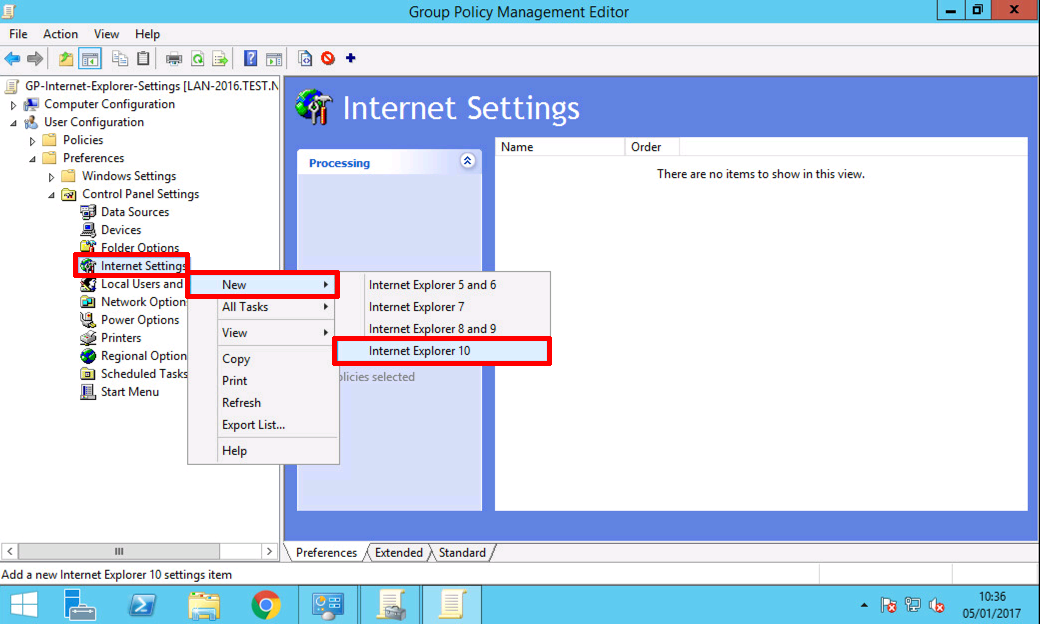The width and height of the screenshot is (1040, 624).
Task: Click the tree pane scroll right arrow
Action: [x=269, y=551]
